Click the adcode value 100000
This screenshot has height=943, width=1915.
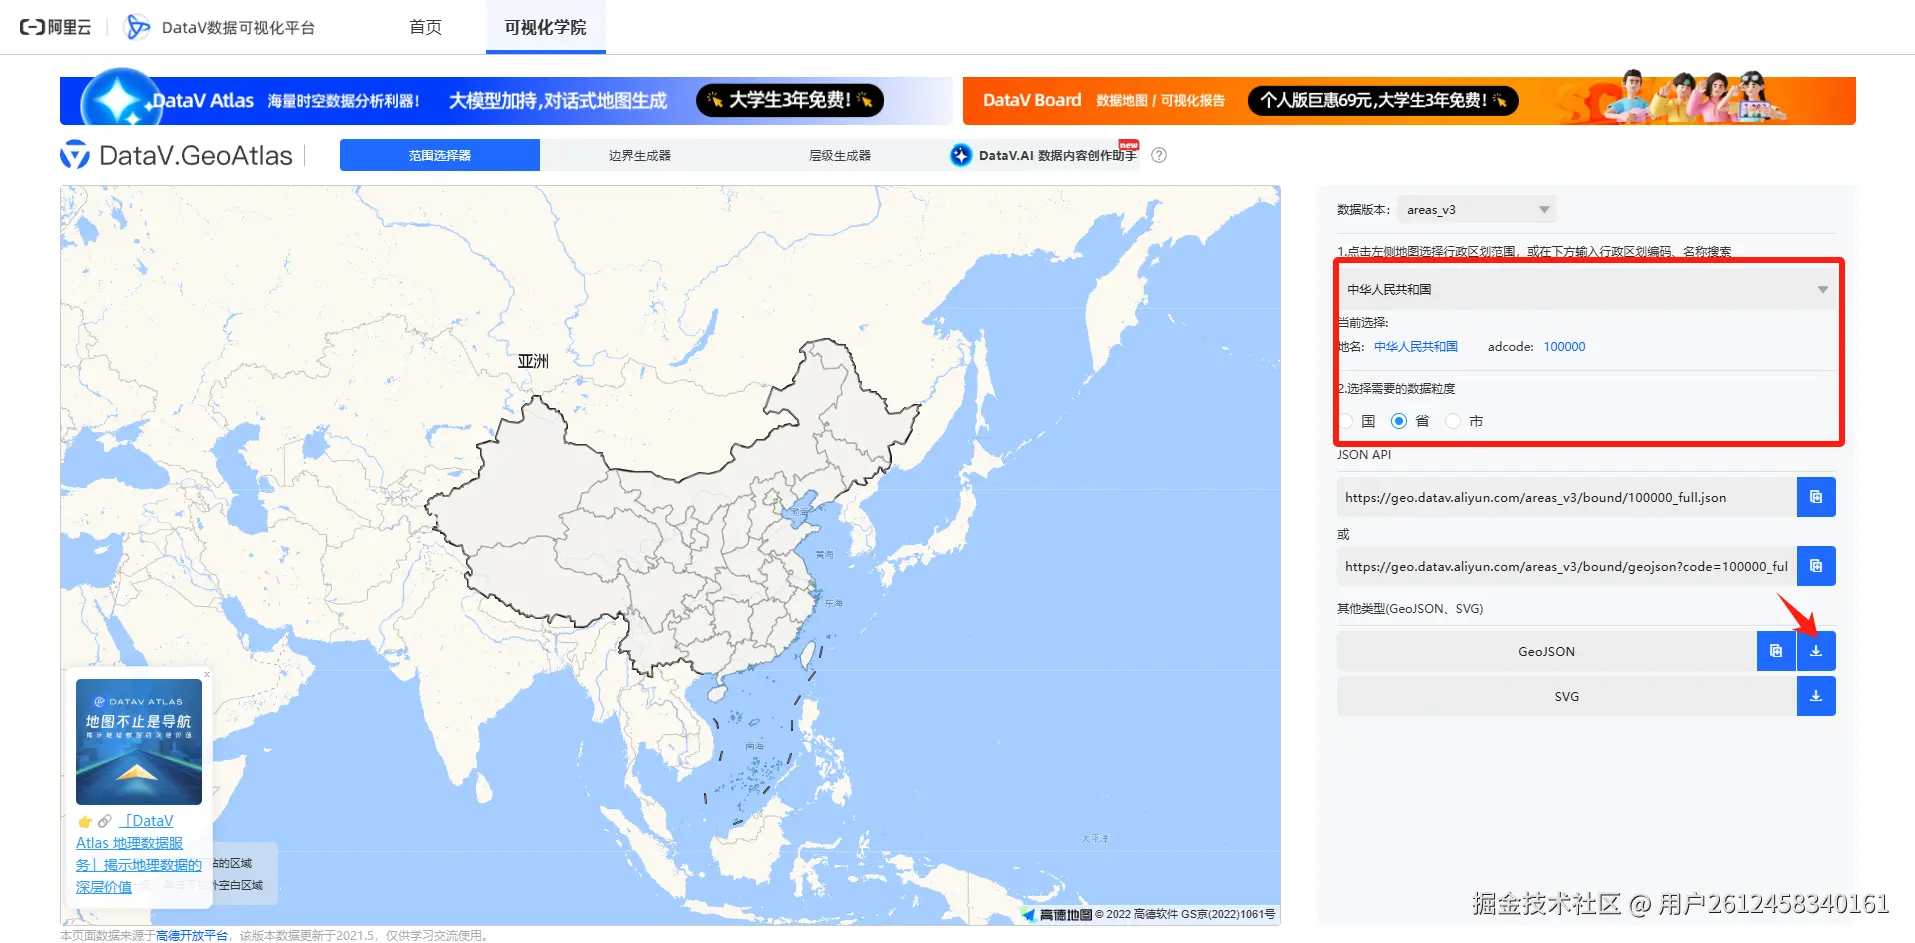click(x=1564, y=347)
